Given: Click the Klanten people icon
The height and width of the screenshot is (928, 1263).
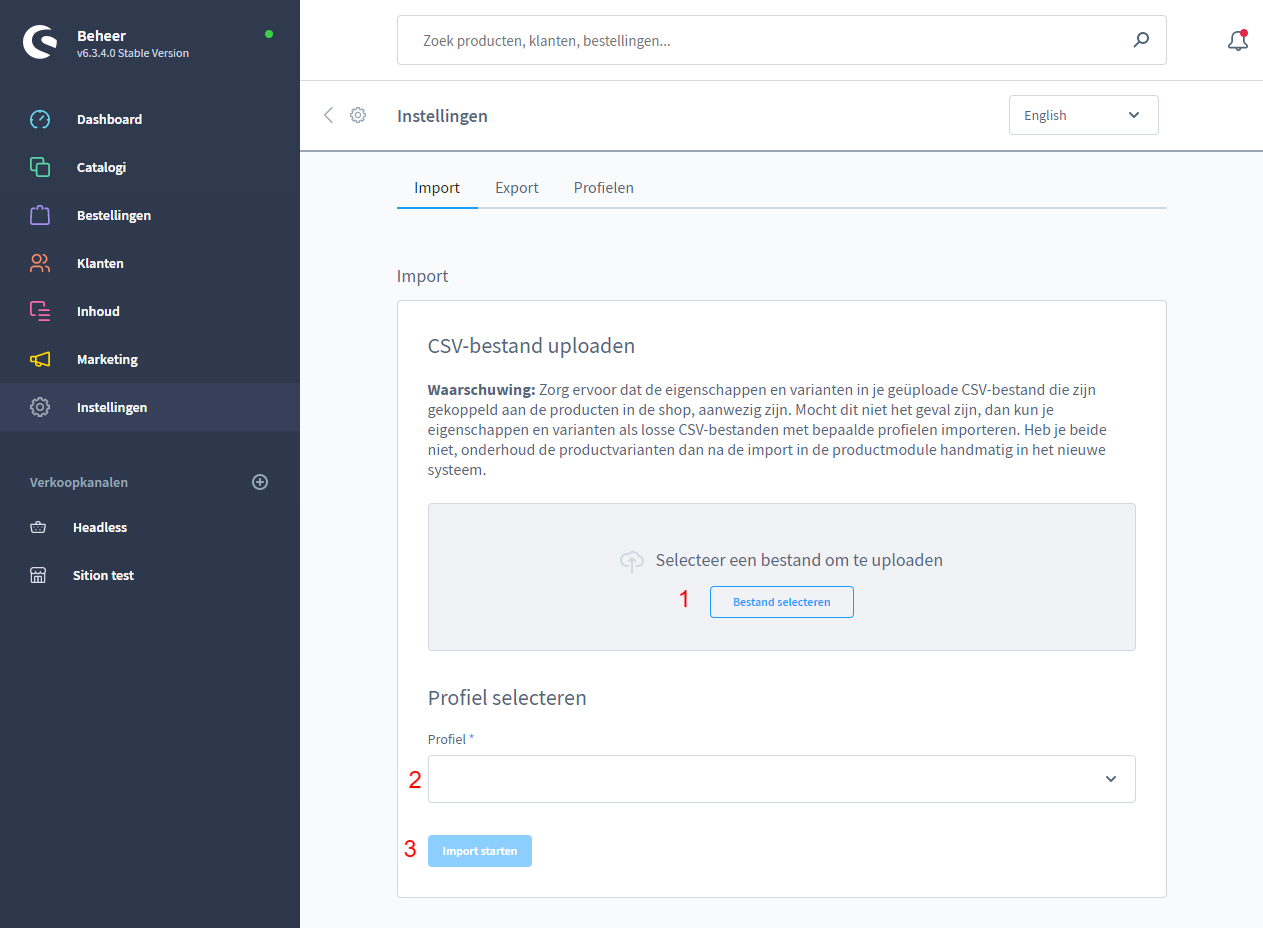Looking at the screenshot, I should [40, 263].
